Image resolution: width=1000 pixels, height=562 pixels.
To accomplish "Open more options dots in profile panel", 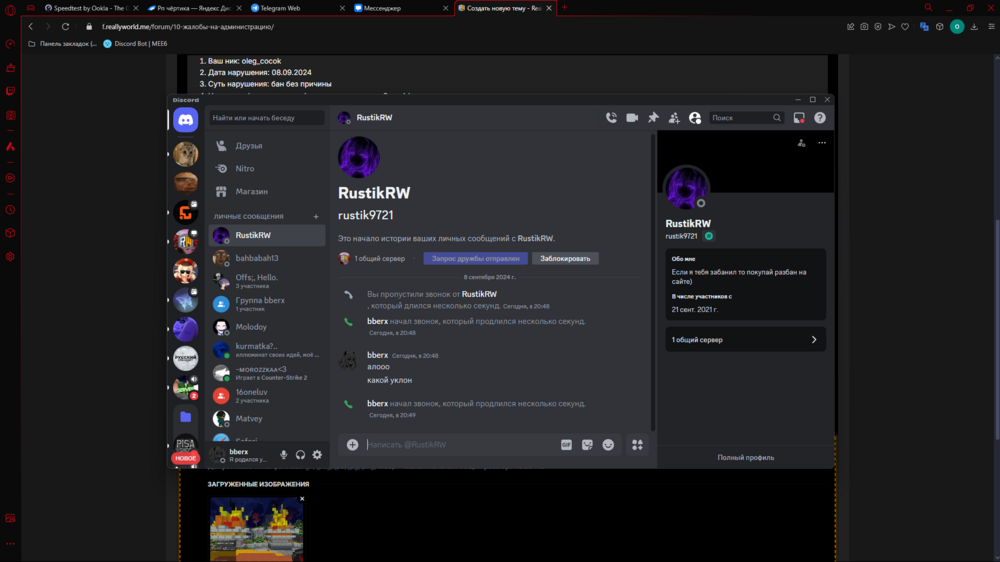I will pyautogui.click(x=822, y=143).
